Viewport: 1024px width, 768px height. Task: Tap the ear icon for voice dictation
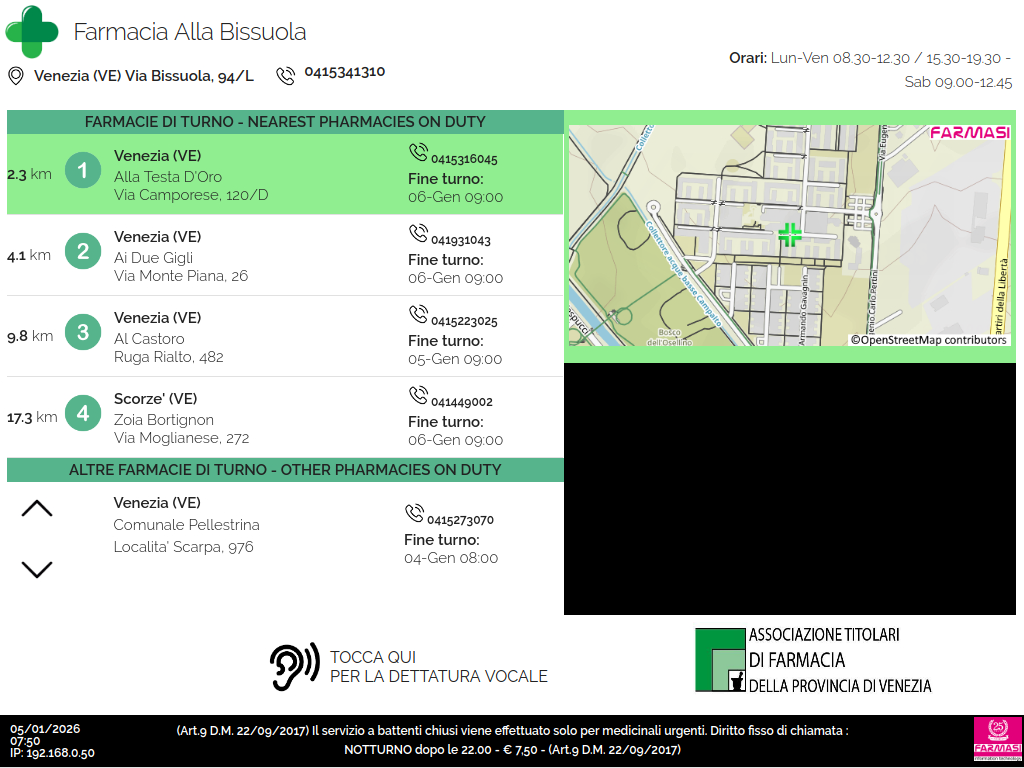point(294,666)
